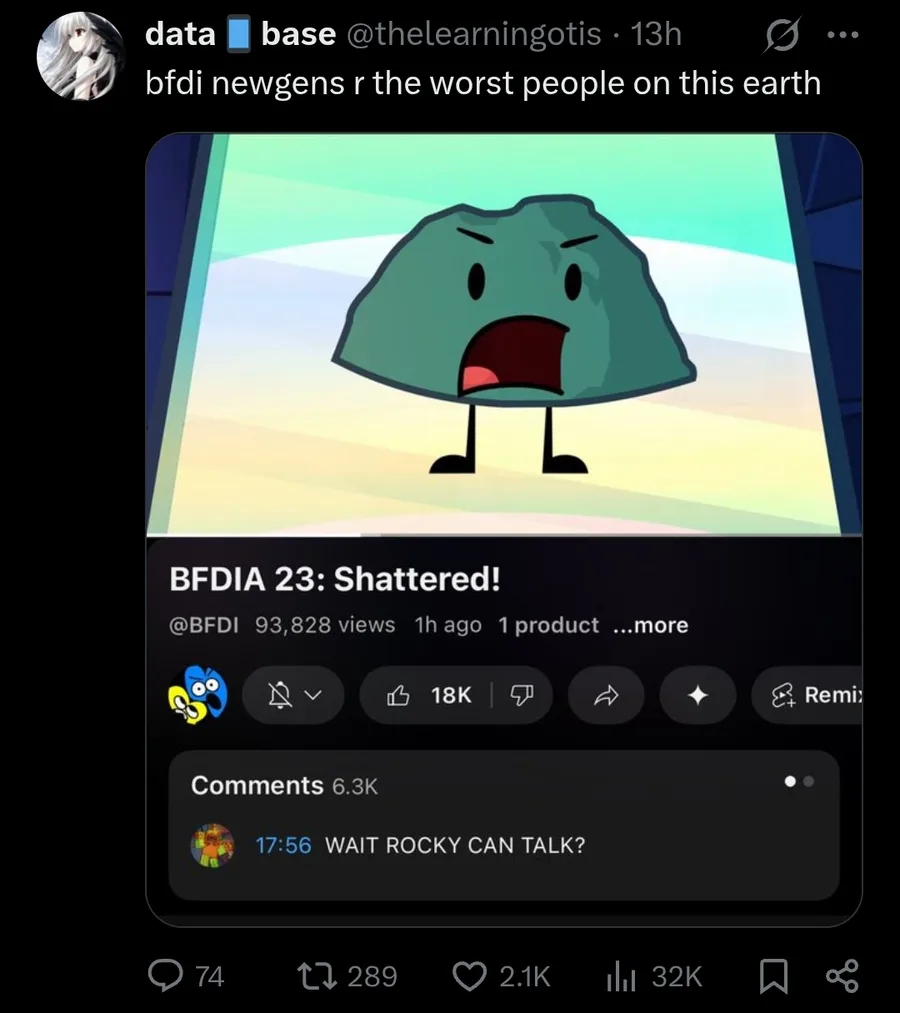Expand the Comments 6.3K section
900x1013 pixels.
pos(504,825)
